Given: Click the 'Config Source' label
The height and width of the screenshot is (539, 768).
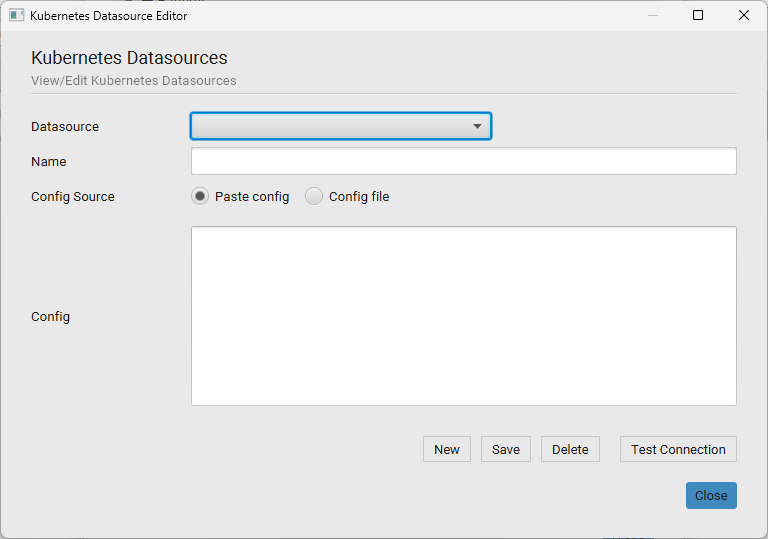Looking at the screenshot, I should click(x=73, y=196).
